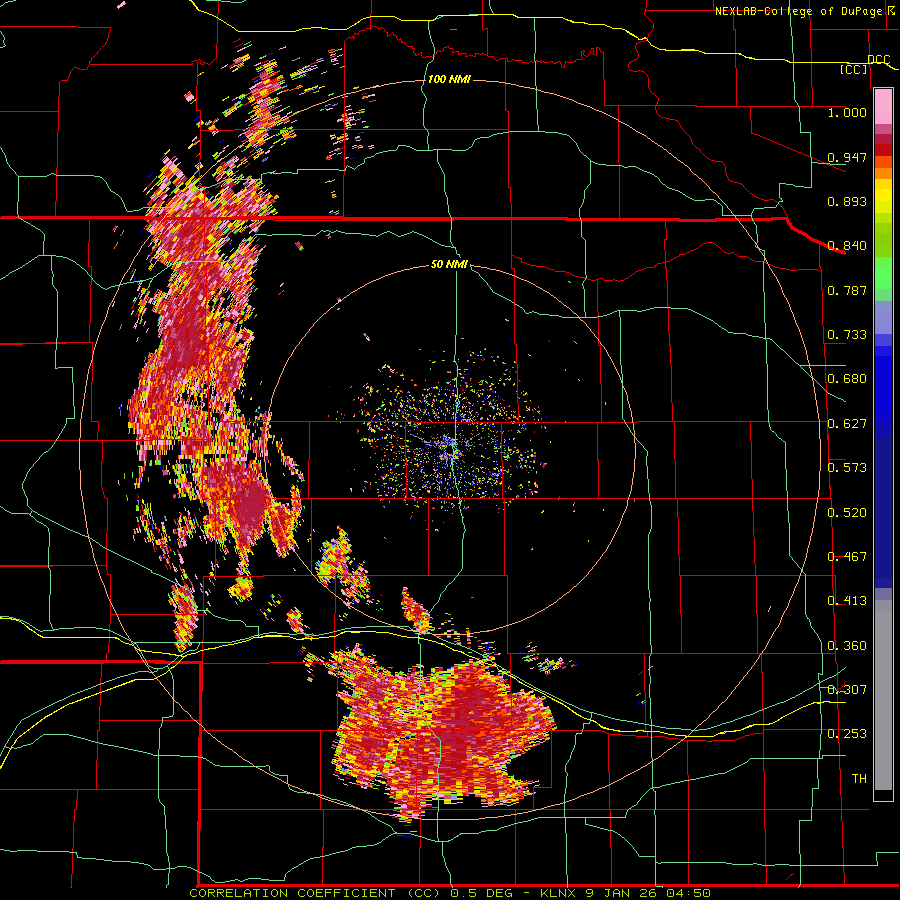Click the 0.253 value on the color scale

tap(847, 734)
